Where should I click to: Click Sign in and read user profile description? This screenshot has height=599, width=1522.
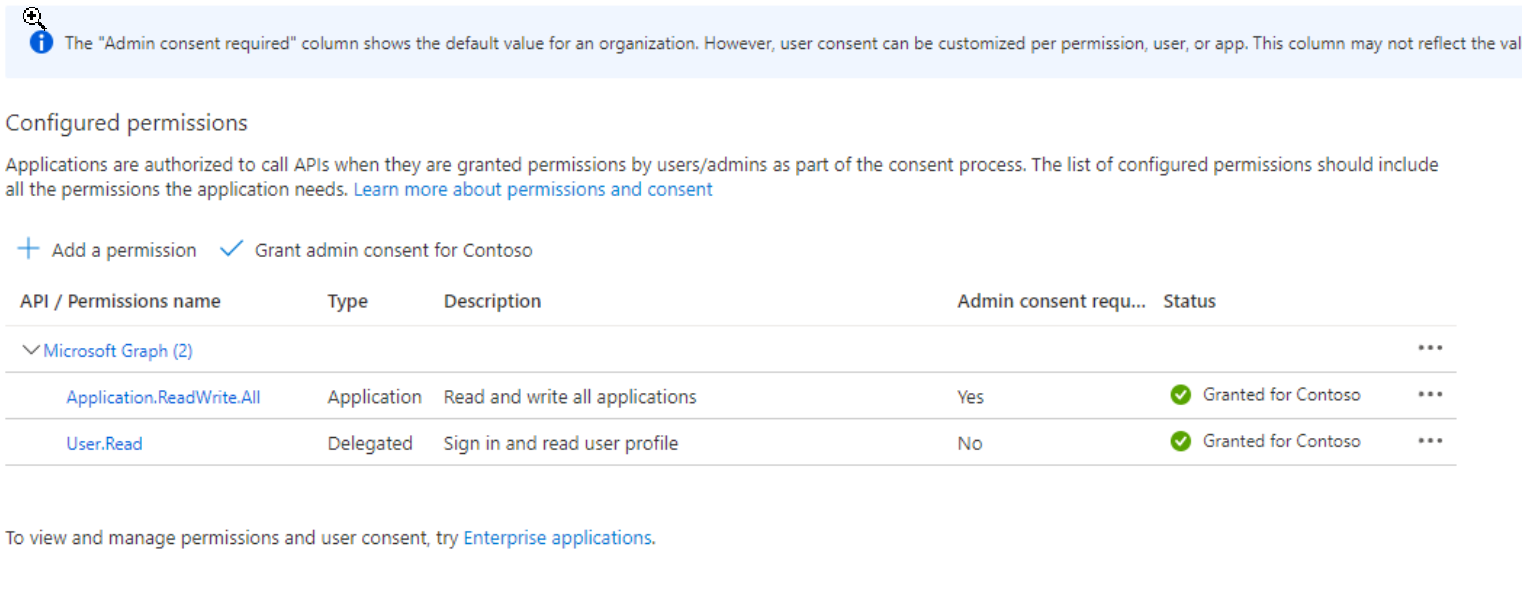click(561, 443)
